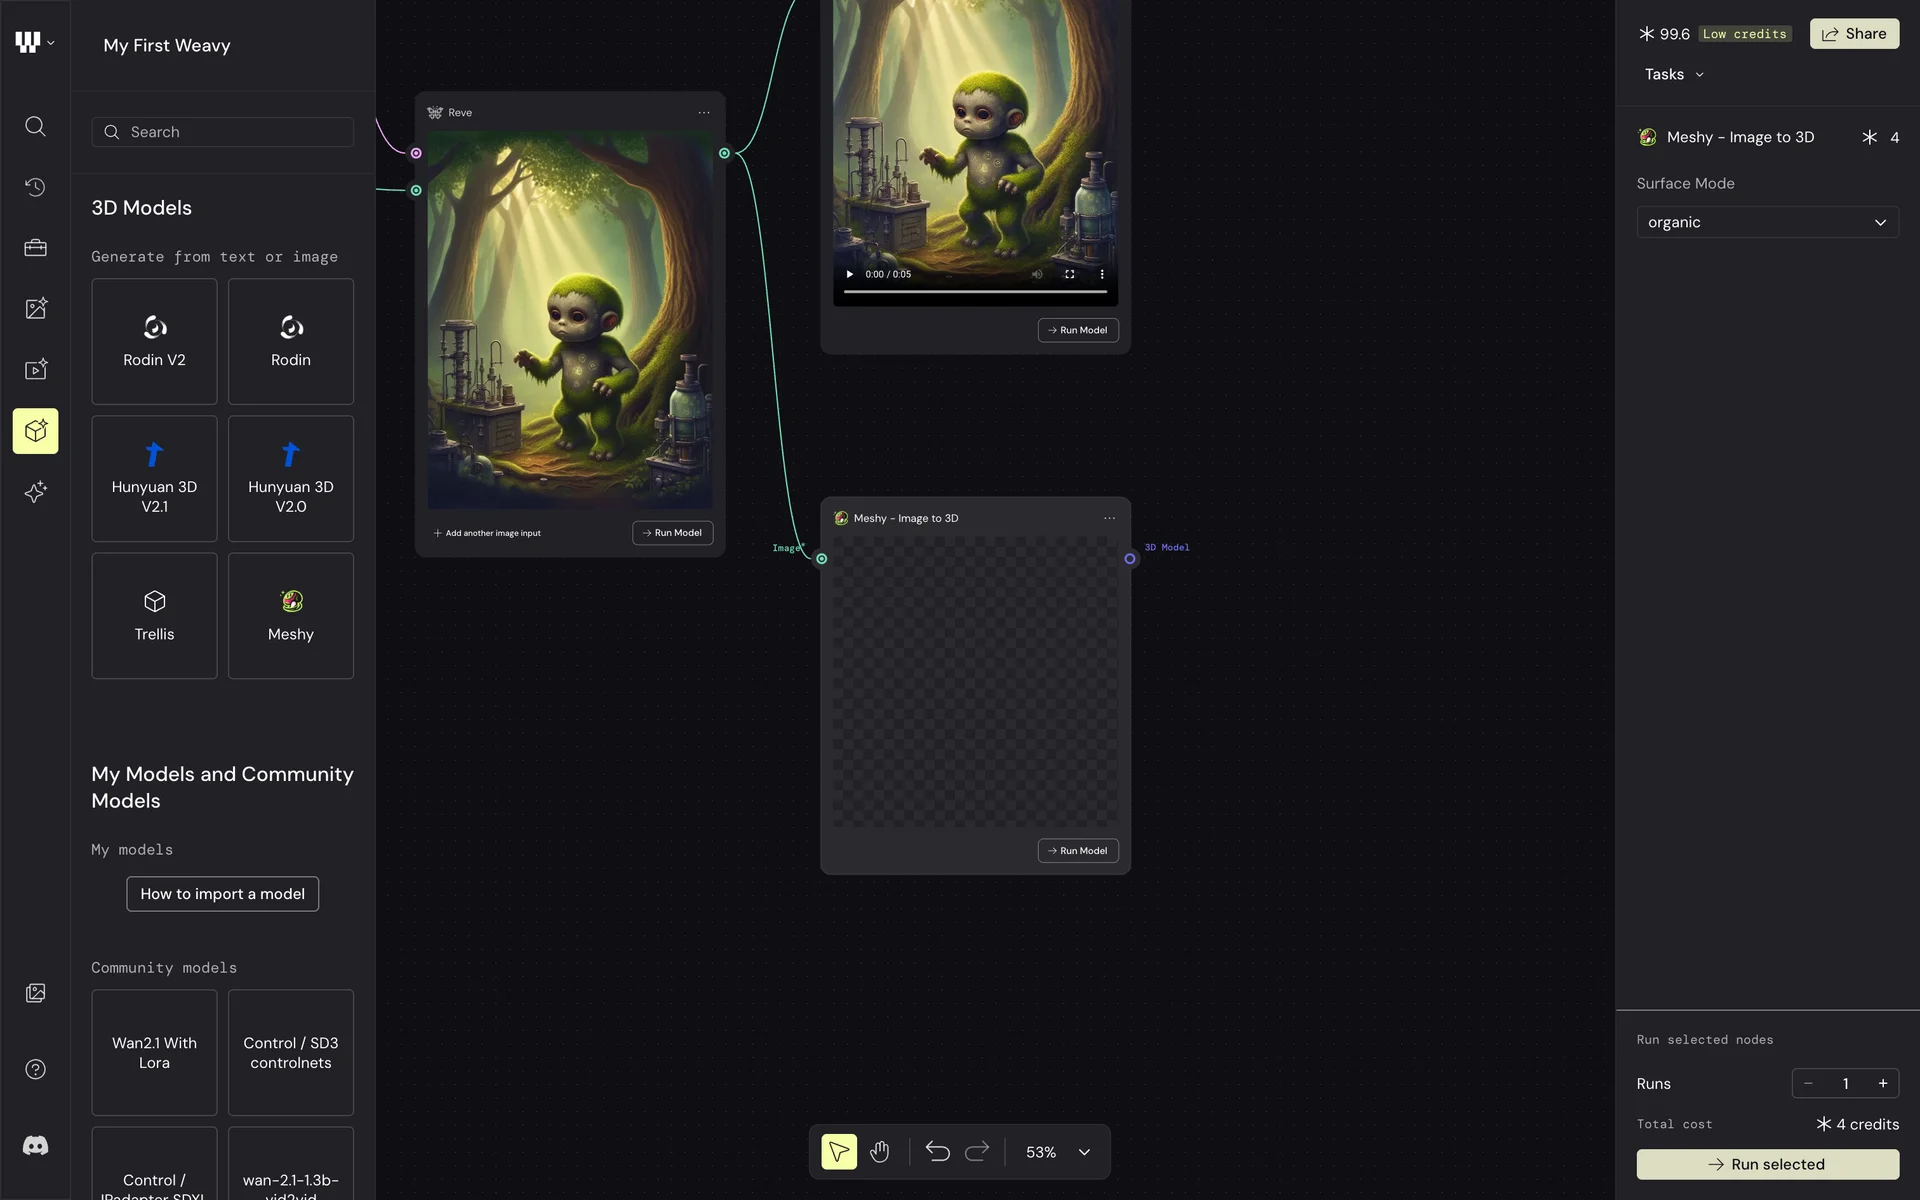1920x1200 pixels.
Task: Open the video models sidebar icon
Action: point(35,370)
